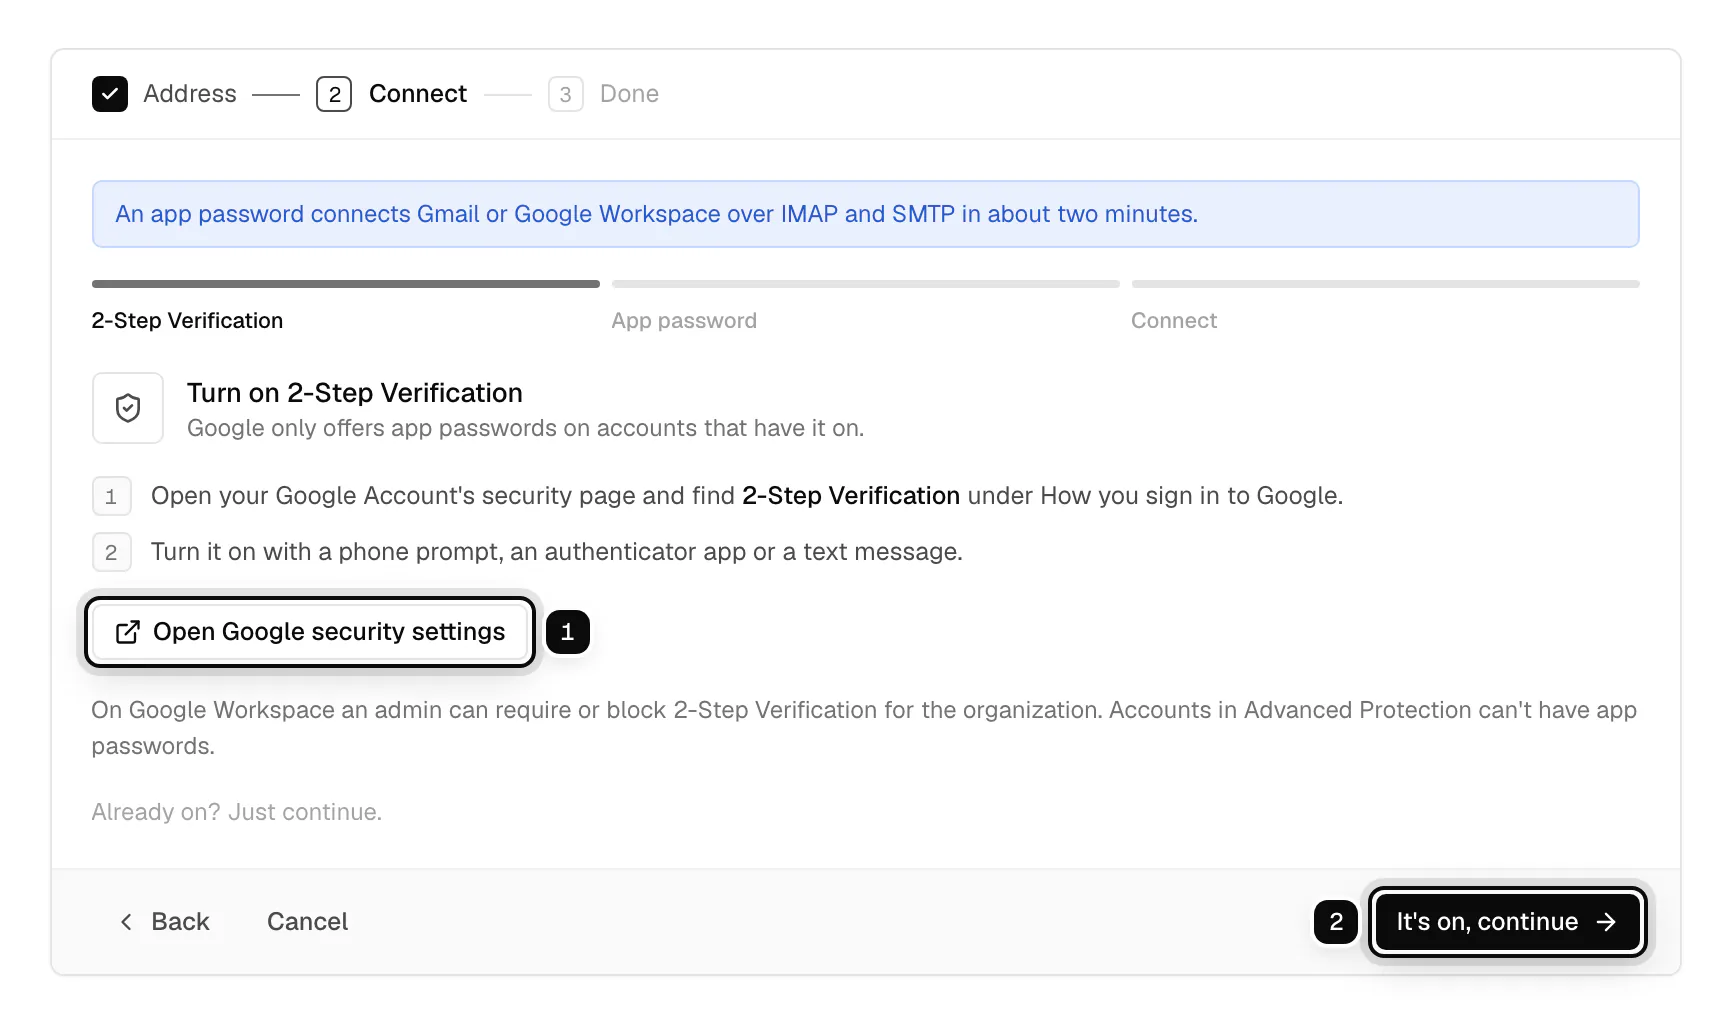The image size is (1730, 1024).
Task: Click the shield icon beside Turn on 2-Step Verification
Action: 128,408
